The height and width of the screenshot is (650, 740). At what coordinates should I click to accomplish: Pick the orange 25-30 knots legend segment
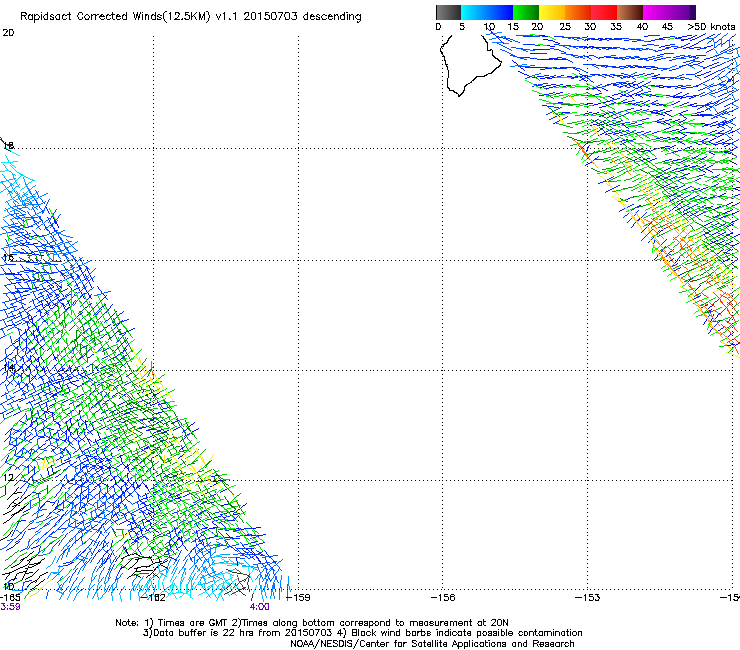[x=578, y=12]
